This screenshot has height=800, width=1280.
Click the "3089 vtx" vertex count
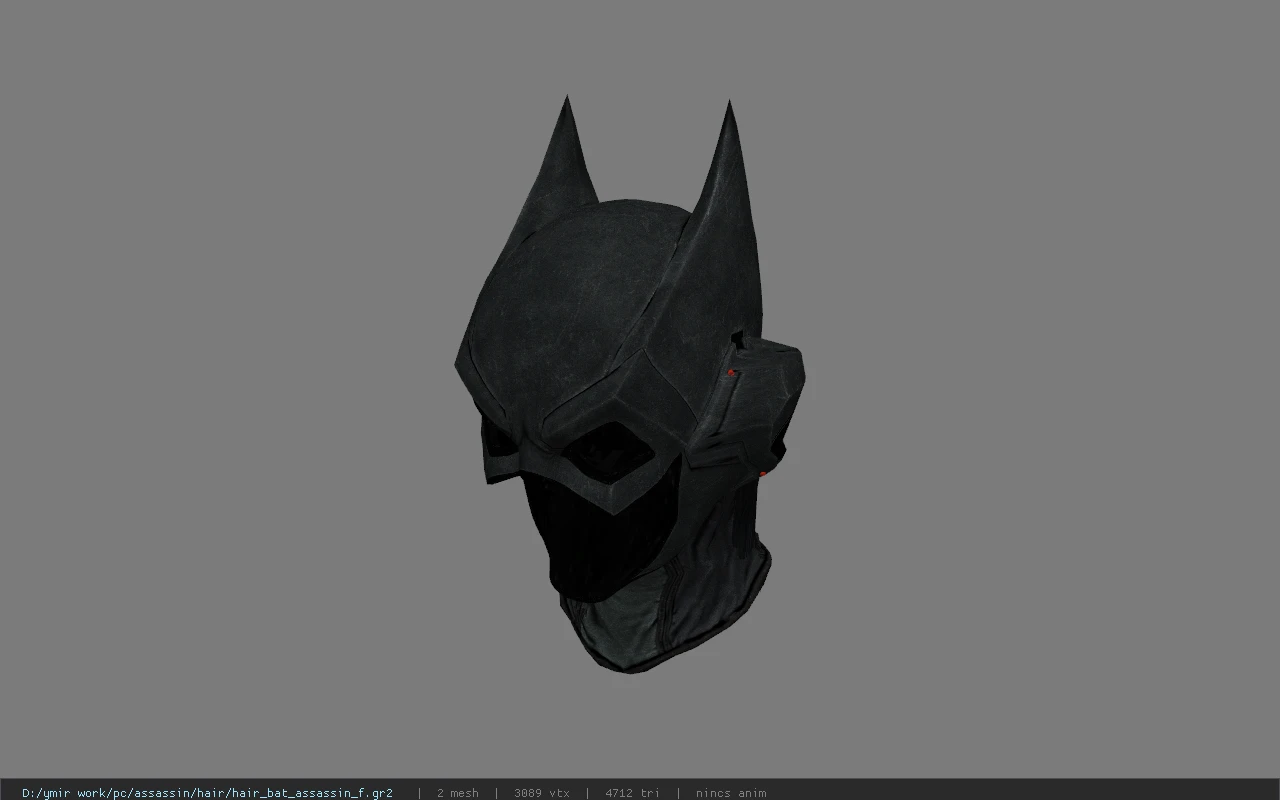pos(542,793)
